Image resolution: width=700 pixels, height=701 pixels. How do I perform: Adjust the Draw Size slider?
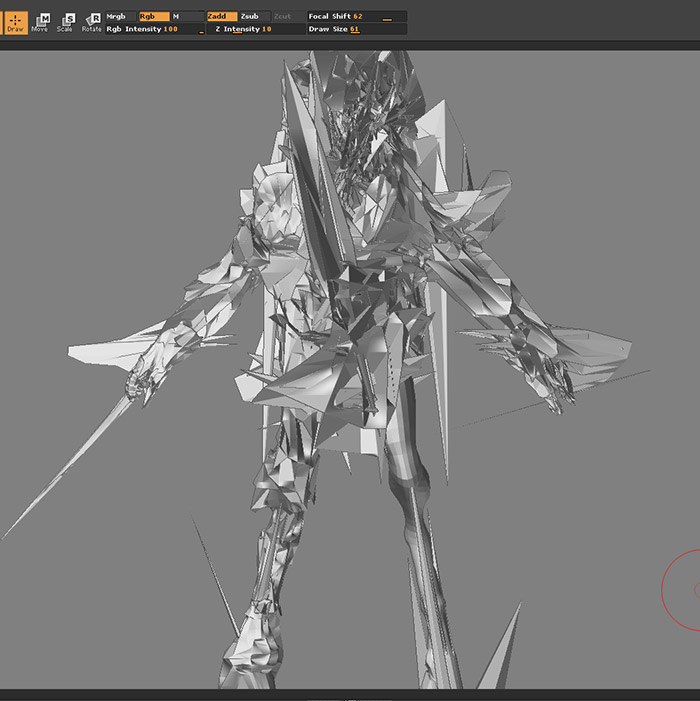[357, 29]
